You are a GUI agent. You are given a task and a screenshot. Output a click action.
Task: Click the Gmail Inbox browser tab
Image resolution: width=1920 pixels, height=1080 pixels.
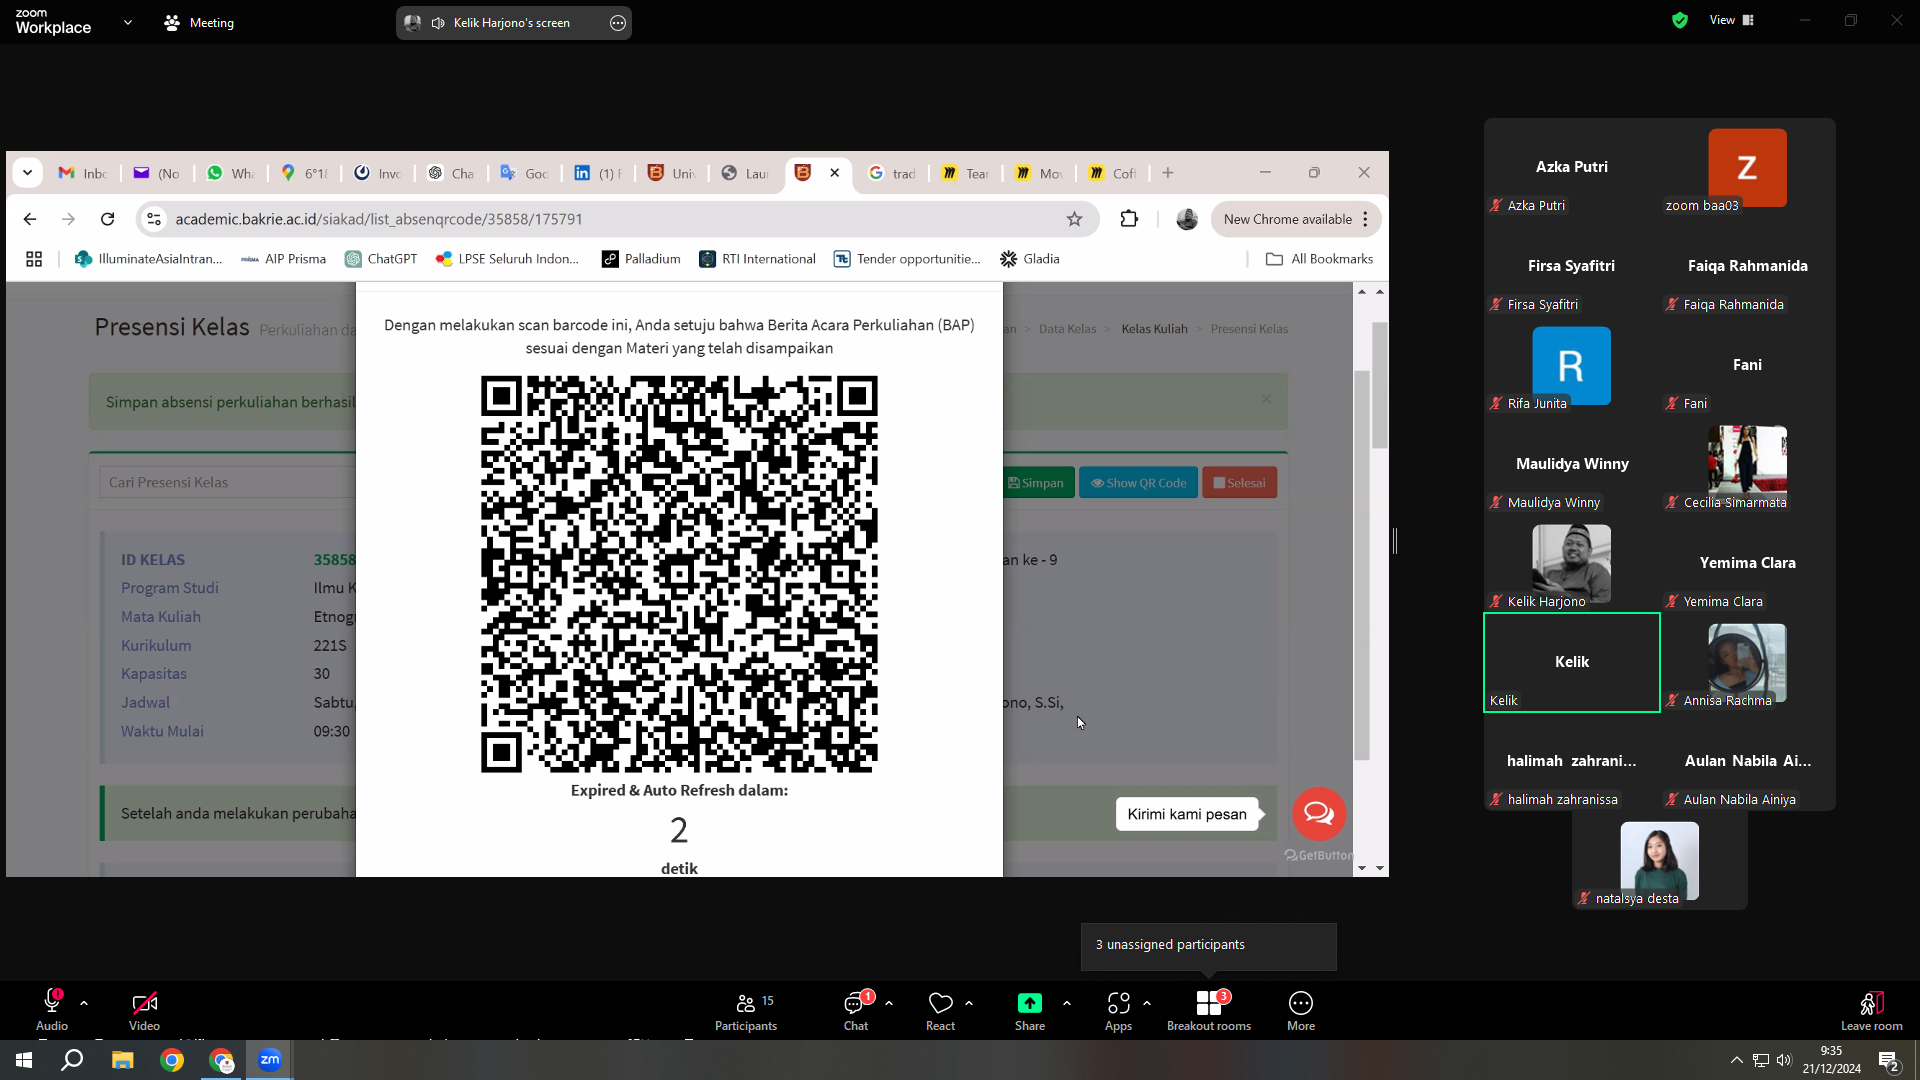[83, 173]
